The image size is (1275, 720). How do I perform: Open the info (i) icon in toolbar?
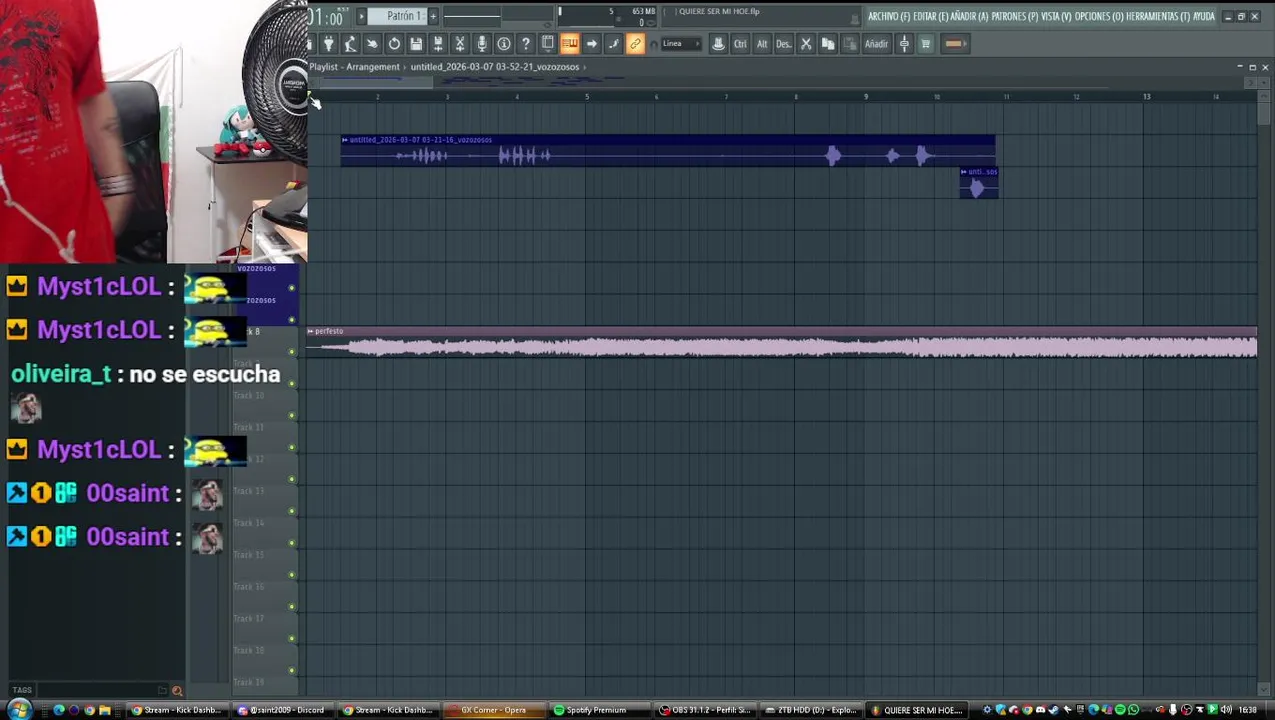(x=504, y=44)
